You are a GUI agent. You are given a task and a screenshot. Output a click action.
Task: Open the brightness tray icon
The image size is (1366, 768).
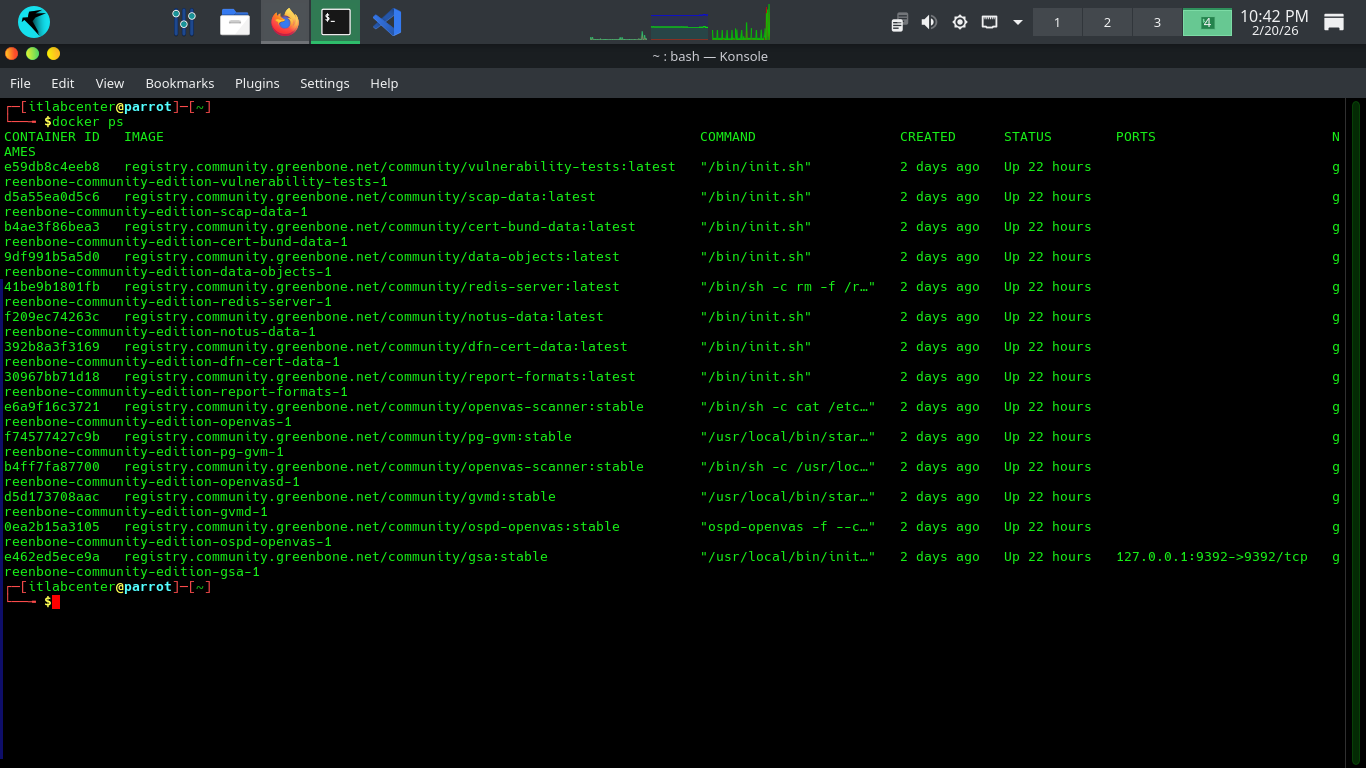960,22
